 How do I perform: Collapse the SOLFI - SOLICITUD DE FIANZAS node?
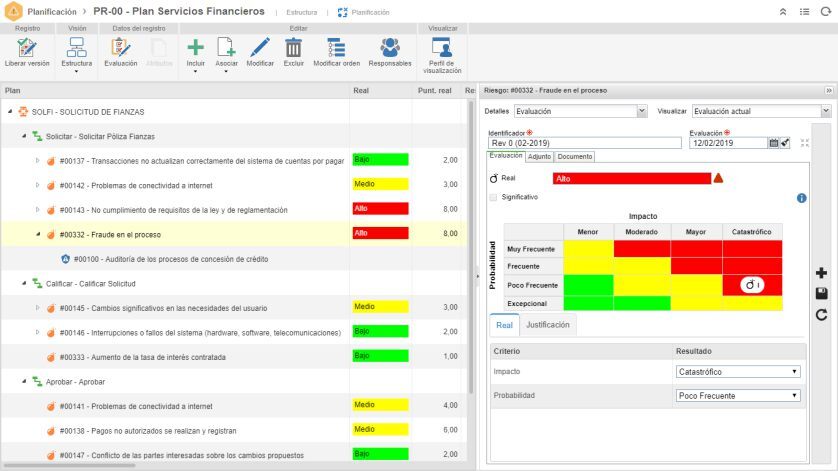10,111
